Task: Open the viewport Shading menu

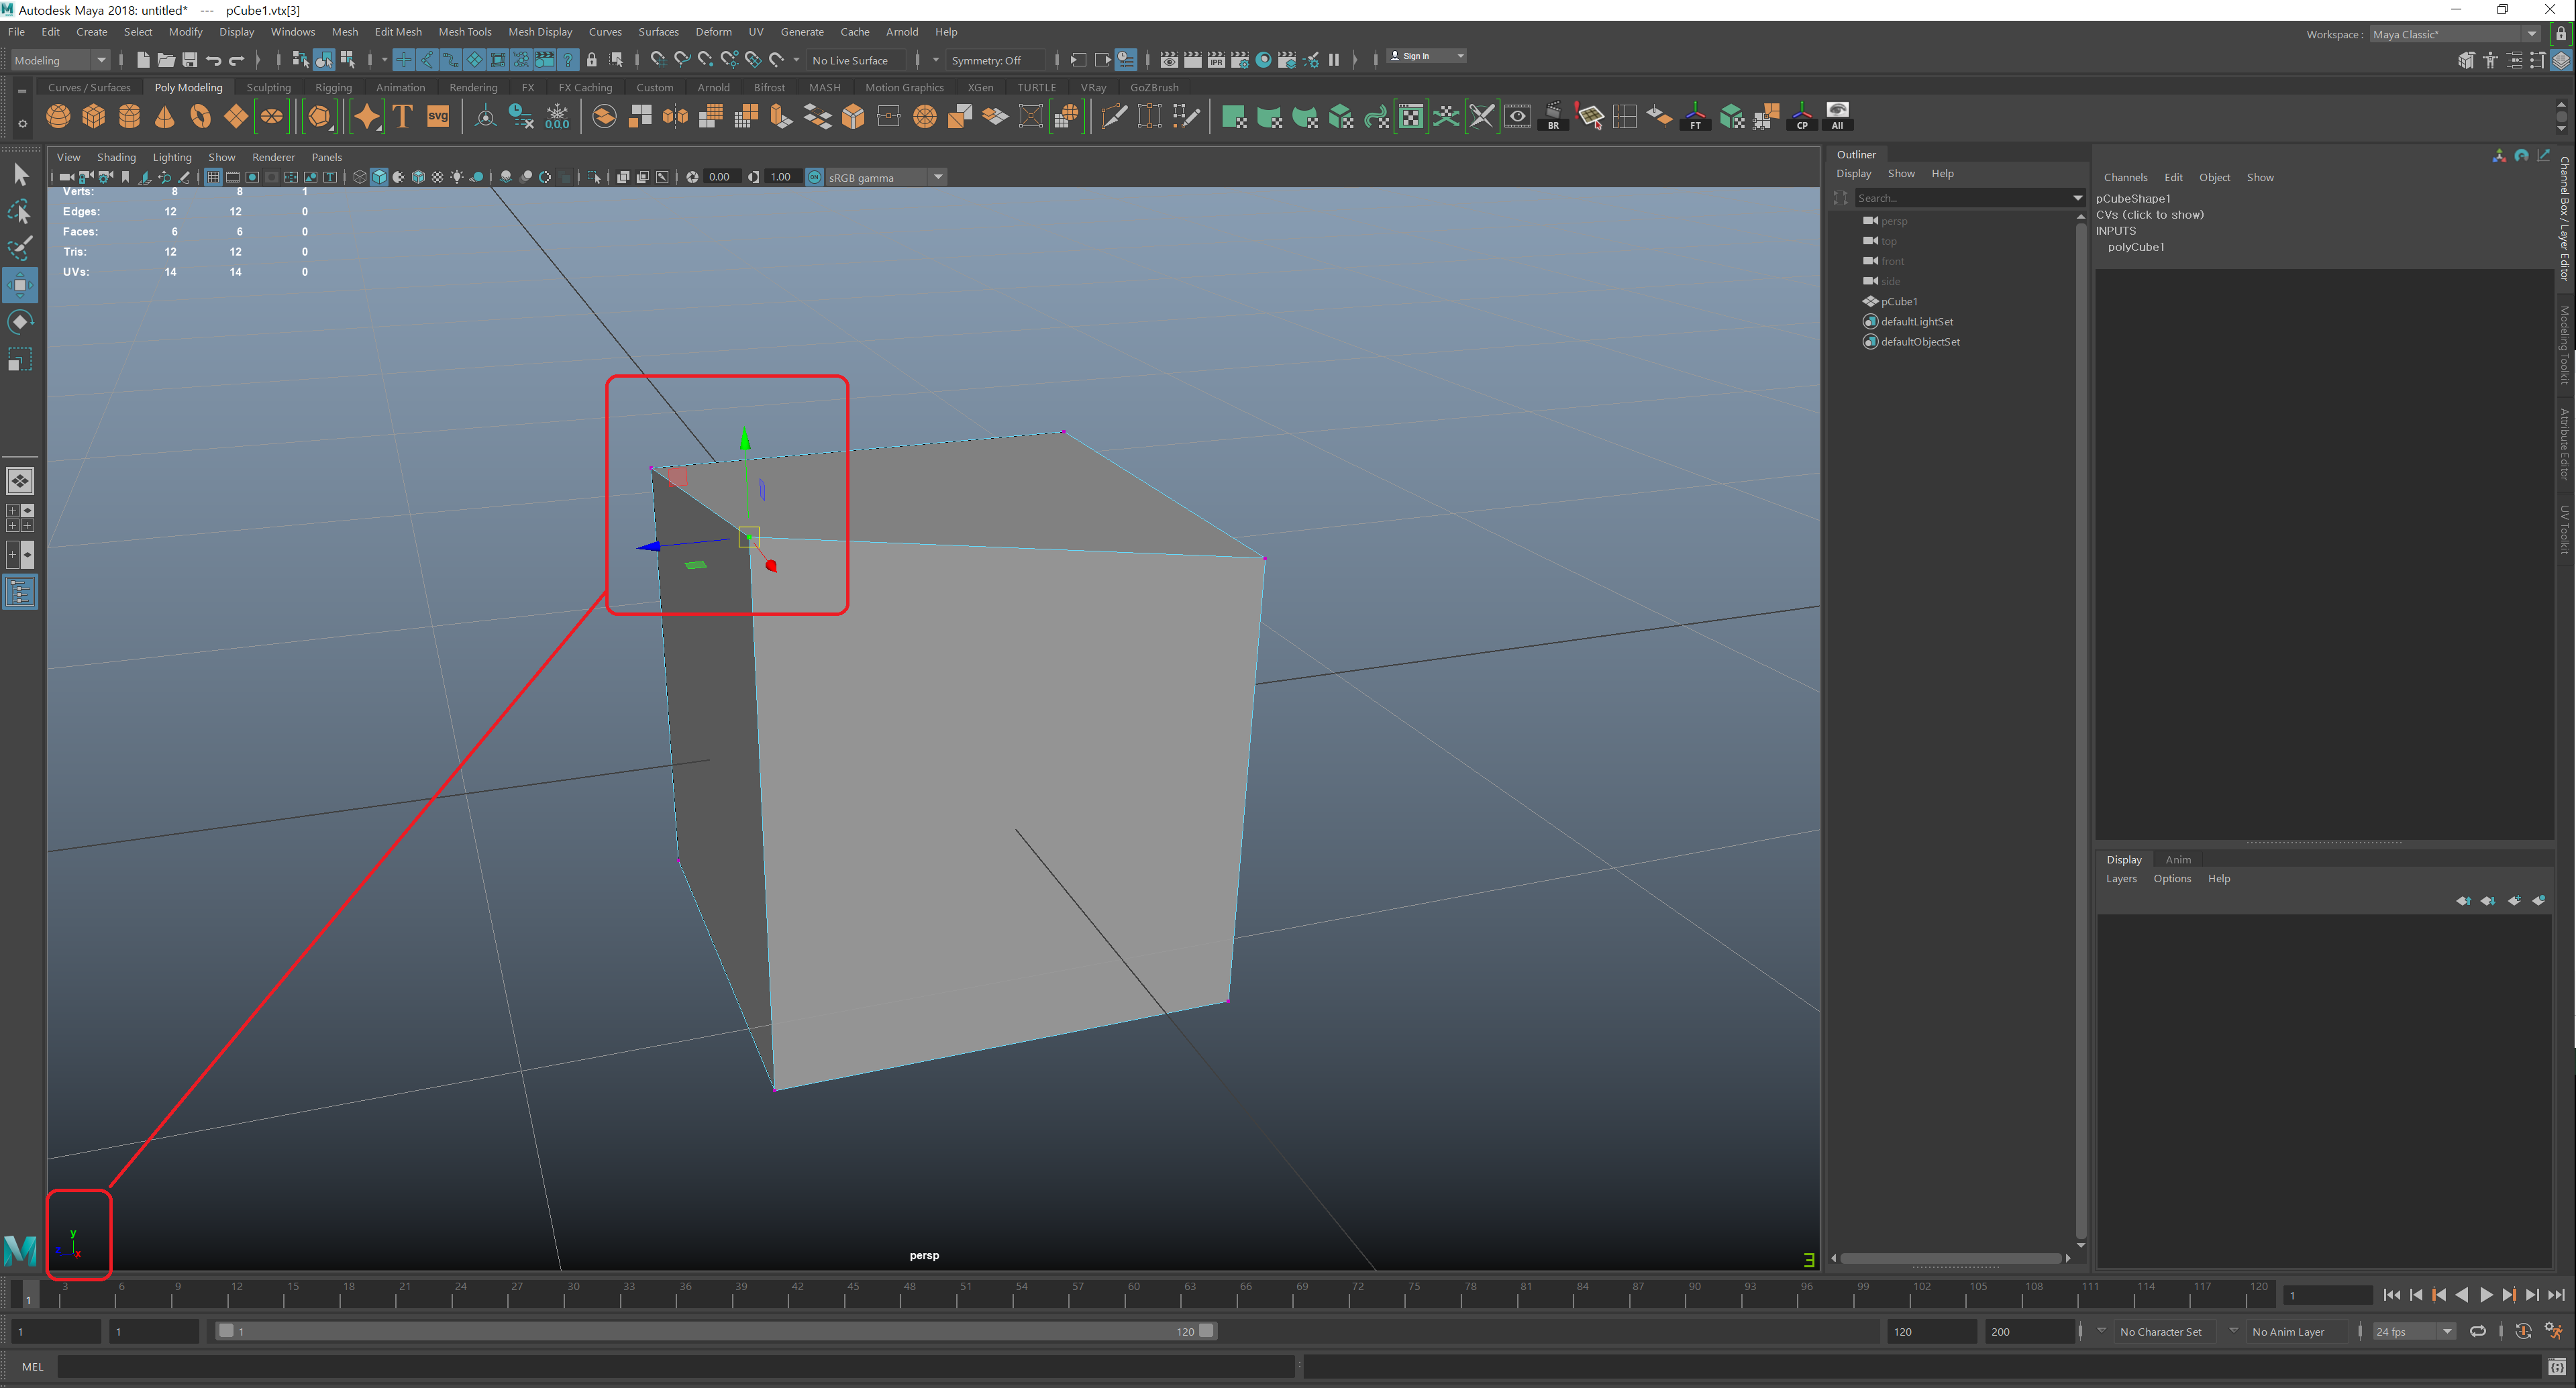Action: tap(116, 157)
